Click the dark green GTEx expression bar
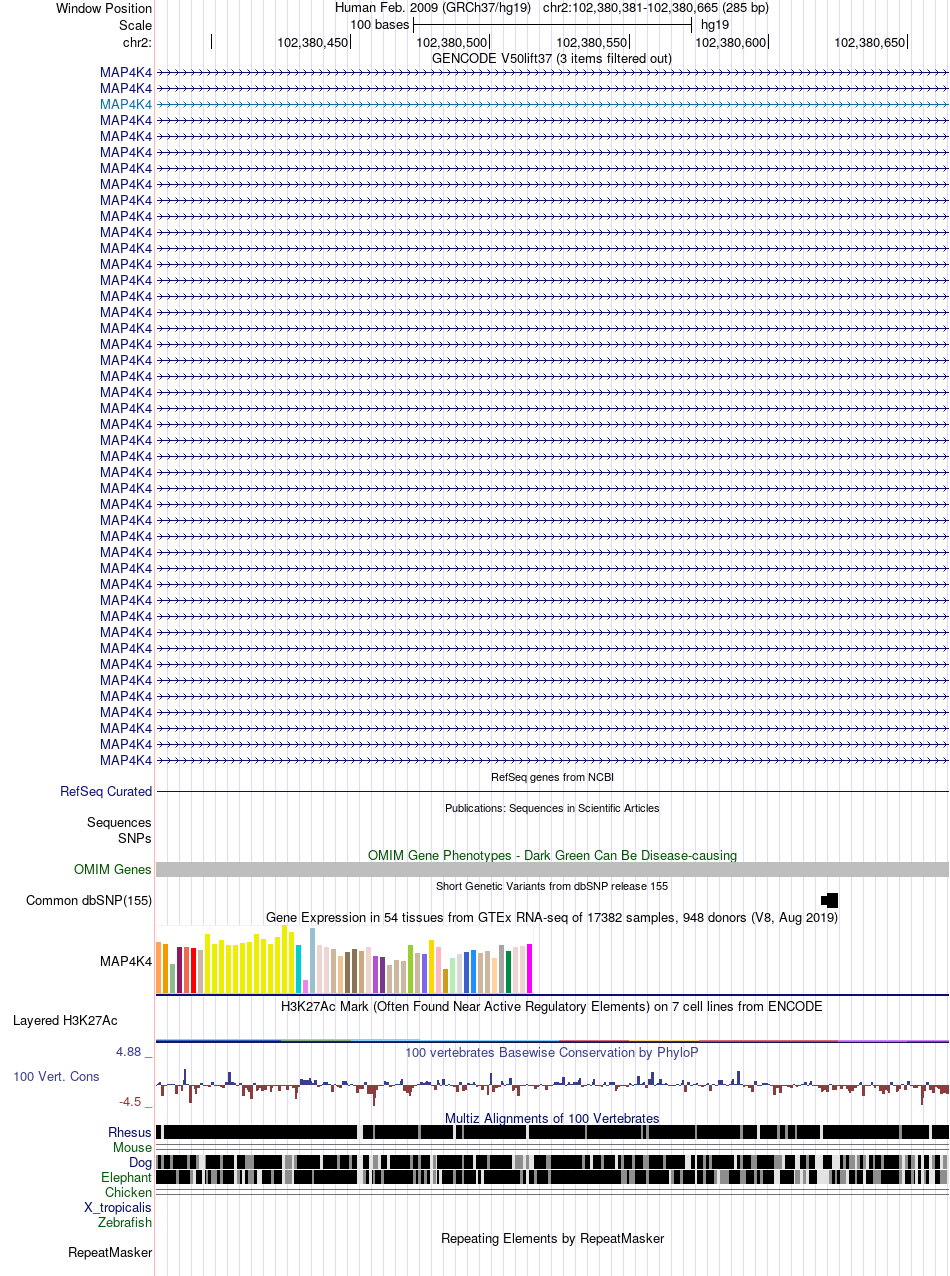Viewport: 950px width, 1276px height. [508, 972]
